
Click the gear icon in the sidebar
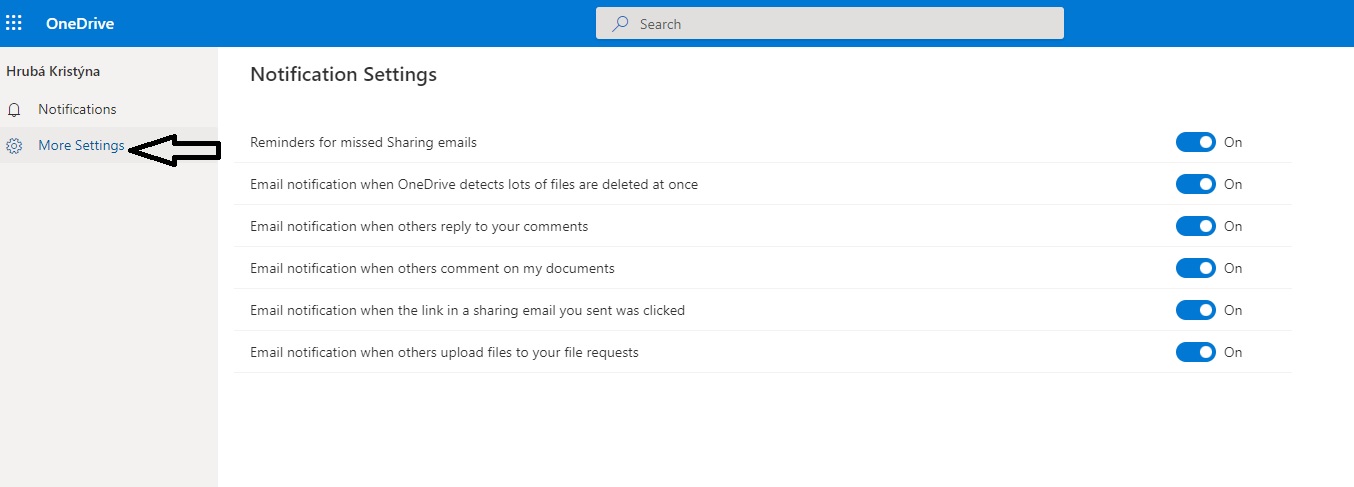pyautogui.click(x=14, y=146)
